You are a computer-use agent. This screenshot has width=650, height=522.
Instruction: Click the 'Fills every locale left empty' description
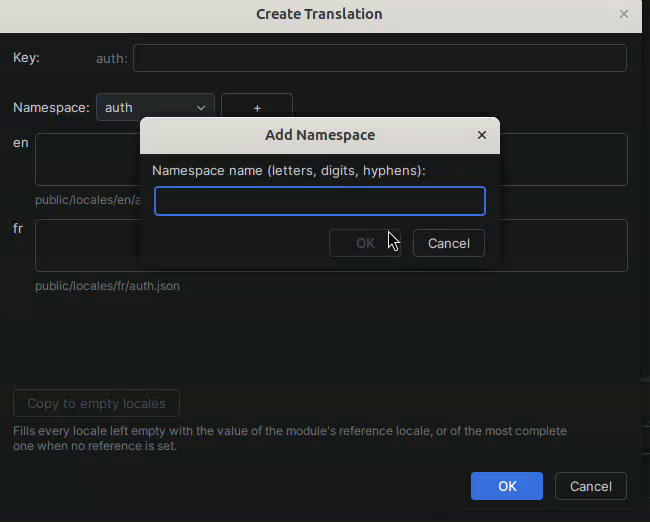click(290, 438)
